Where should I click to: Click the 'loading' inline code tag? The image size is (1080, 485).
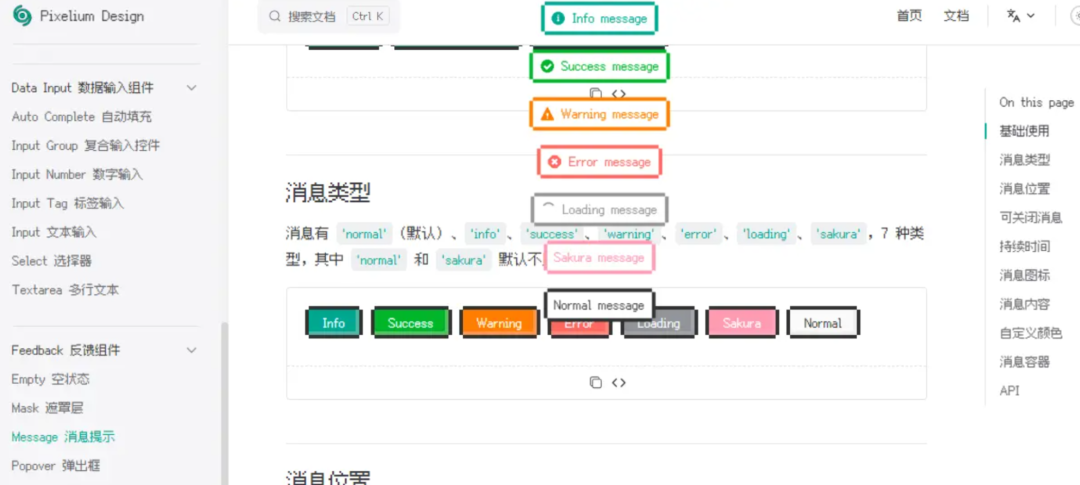[766, 234]
